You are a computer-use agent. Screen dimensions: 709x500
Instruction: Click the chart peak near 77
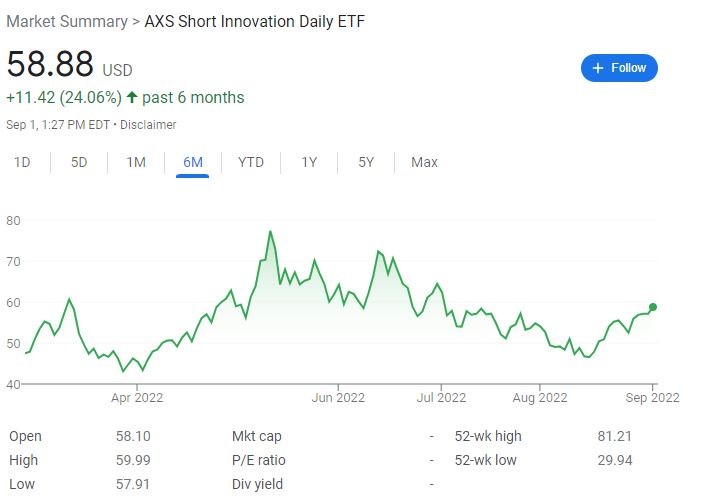click(x=270, y=232)
